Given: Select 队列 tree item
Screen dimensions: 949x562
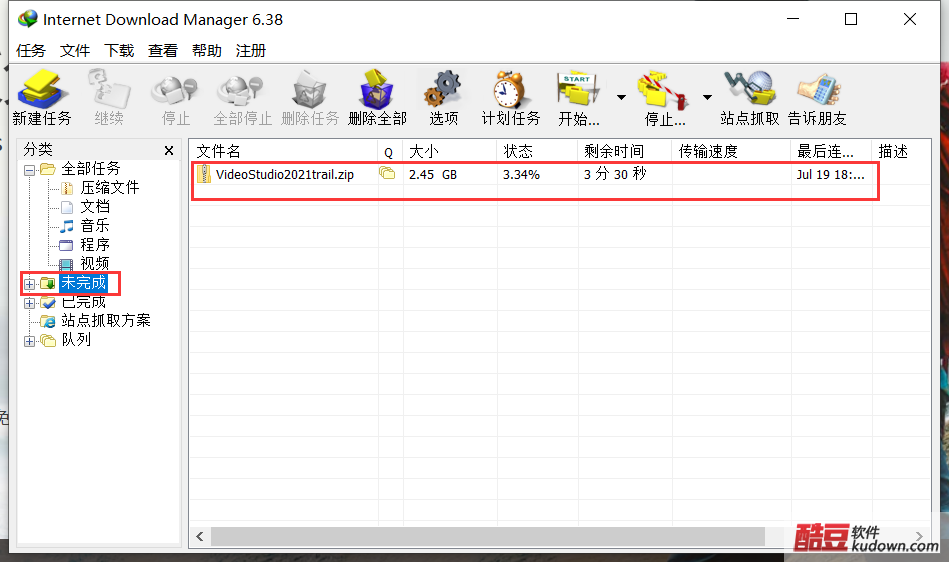Looking at the screenshot, I should 76,340.
